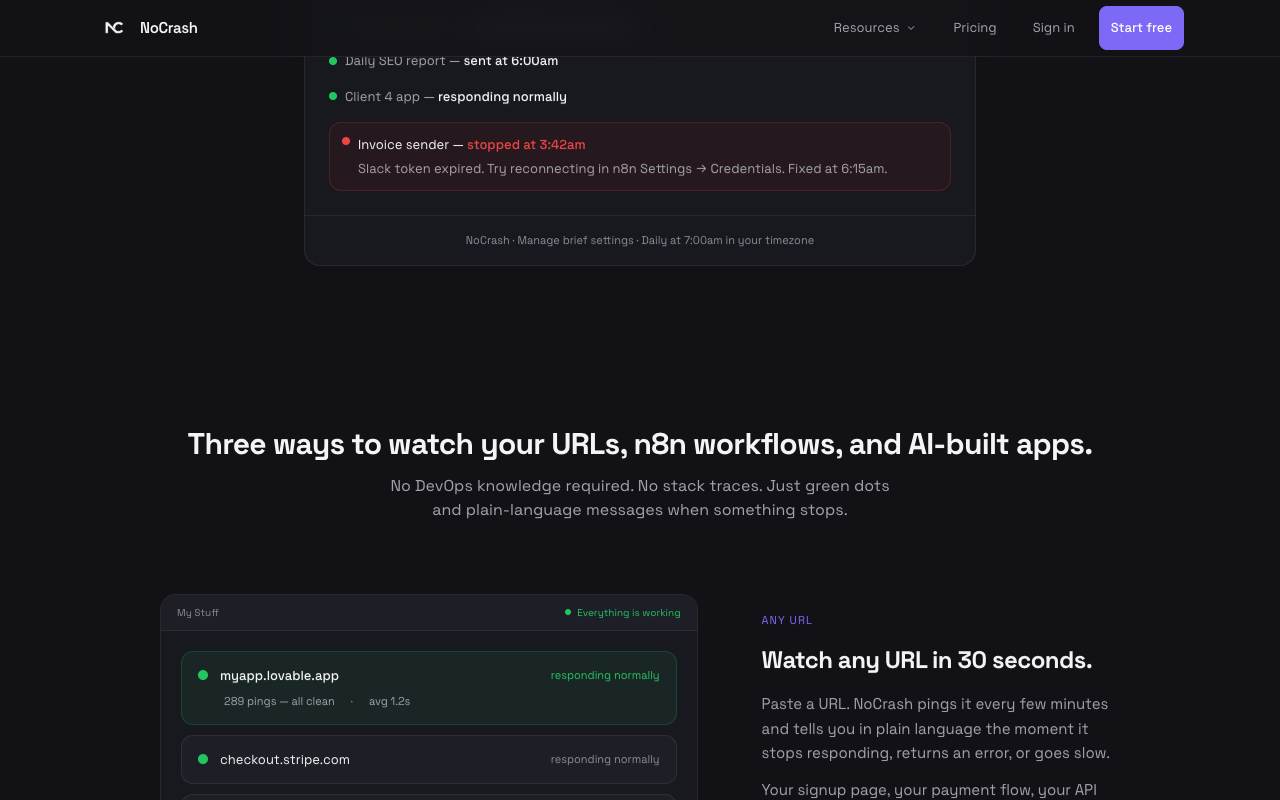This screenshot has height=800, width=1280.
Task: Click green dot beside myapp.lovable.app
Action: [203, 675]
